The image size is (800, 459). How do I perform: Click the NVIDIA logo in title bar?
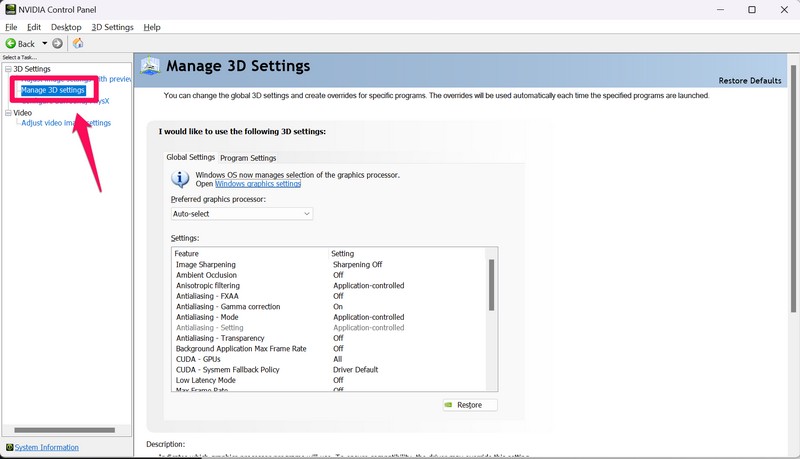[10, 10]
